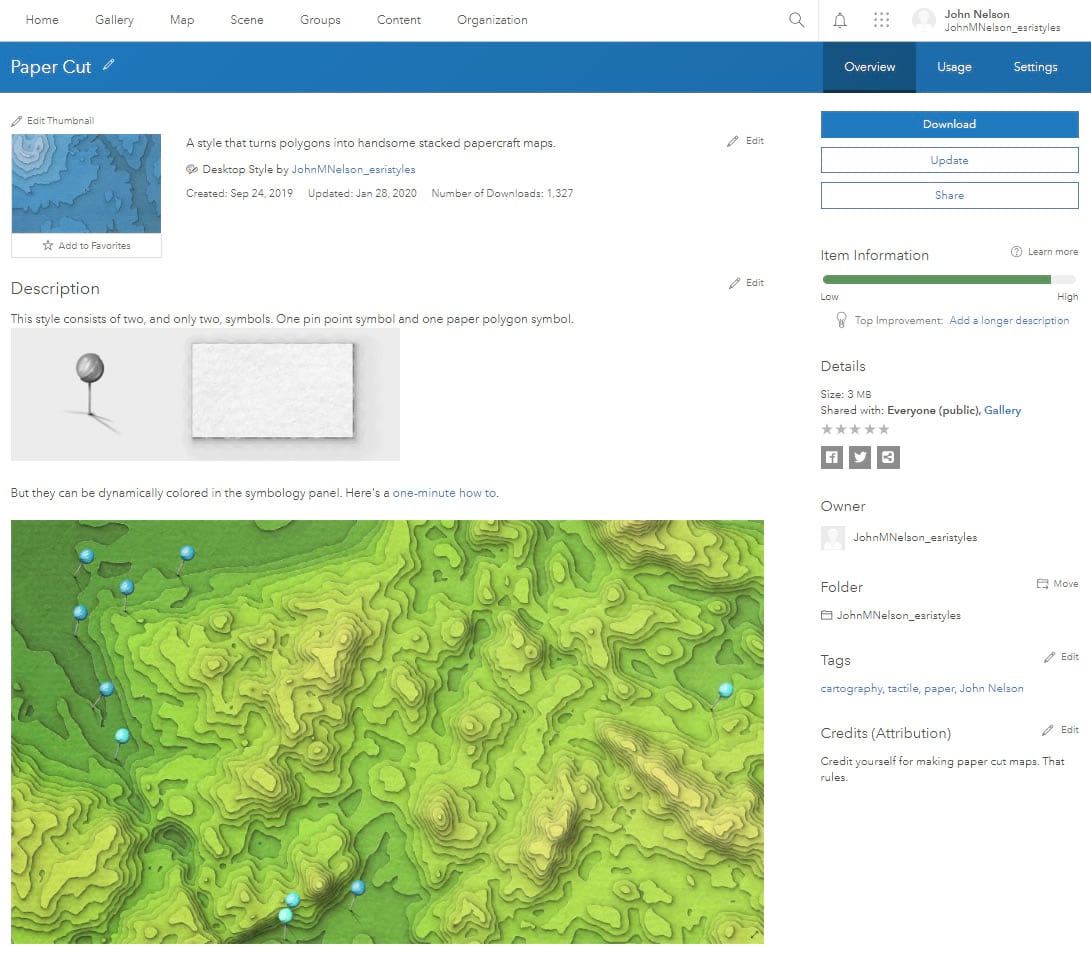Switch to the Usage tab
Image resolution: width=1091 pixels, height=956 pixels.
pyautogui.click(x=954, y=67)
